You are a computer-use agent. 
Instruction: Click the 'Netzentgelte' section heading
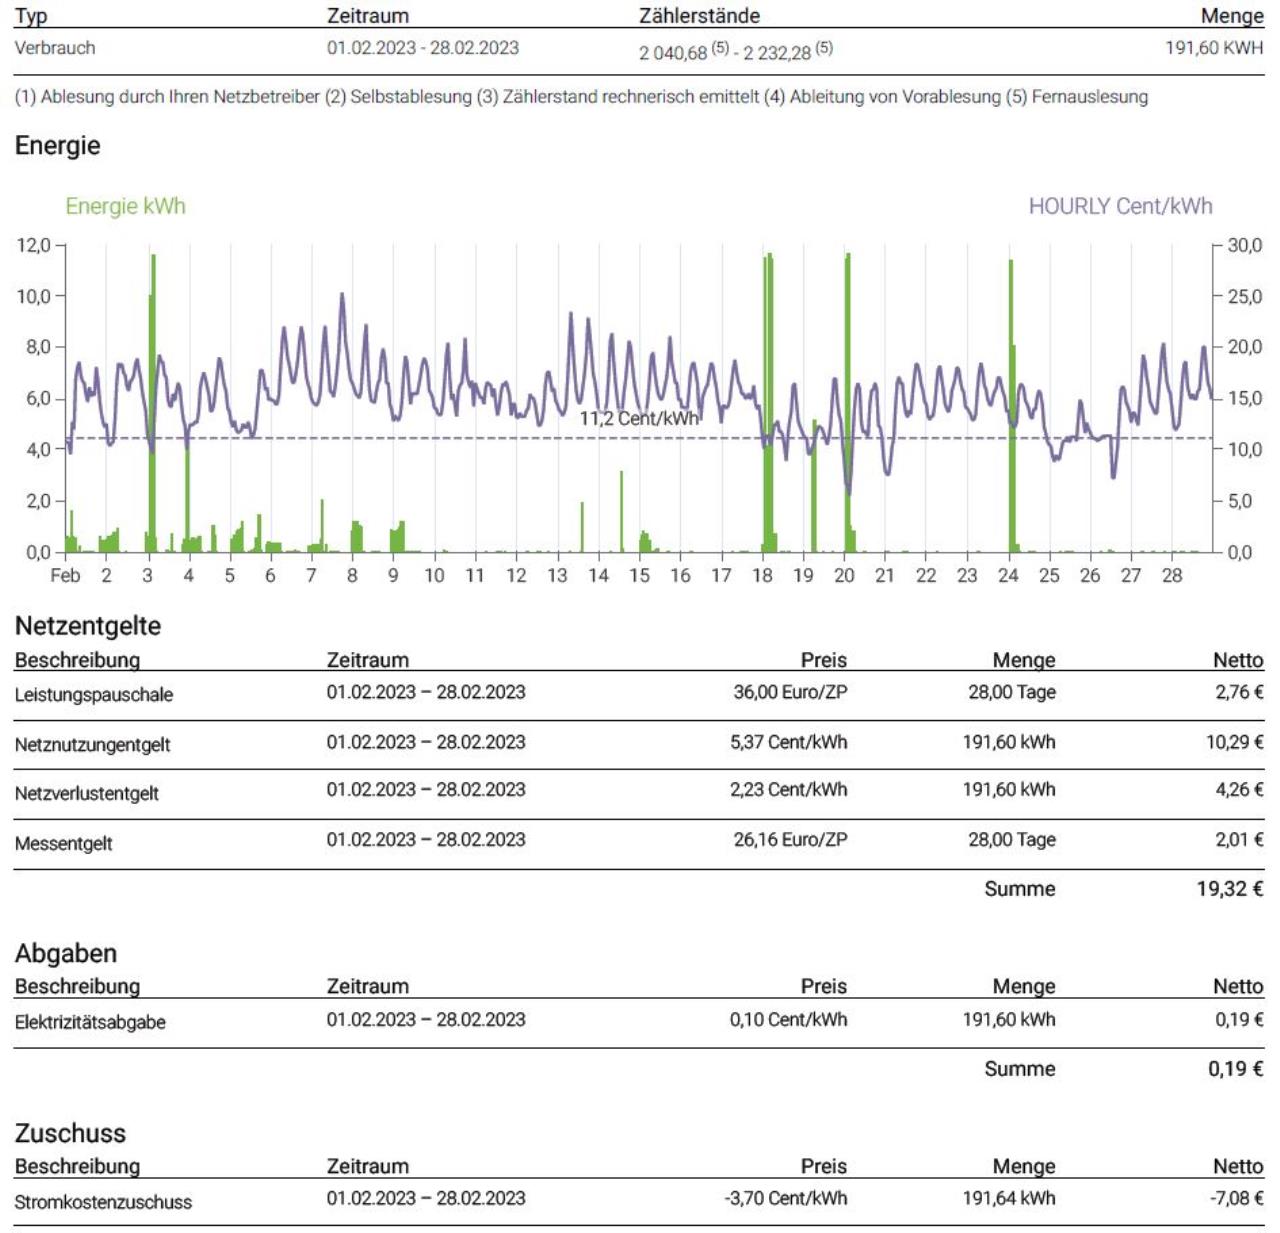click(x=88, y=626)
